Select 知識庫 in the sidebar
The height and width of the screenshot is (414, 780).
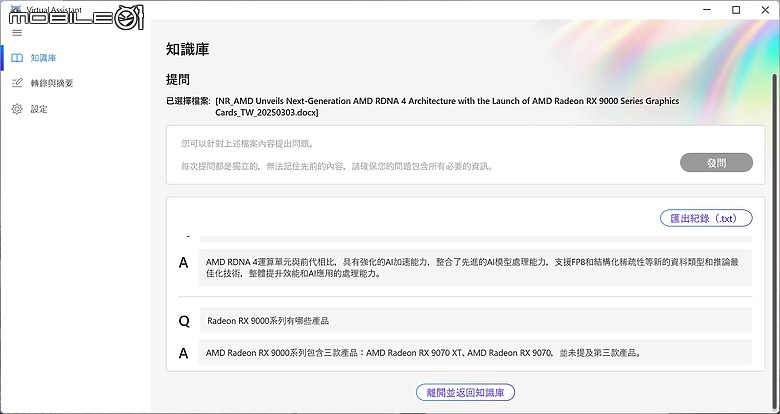43,58
